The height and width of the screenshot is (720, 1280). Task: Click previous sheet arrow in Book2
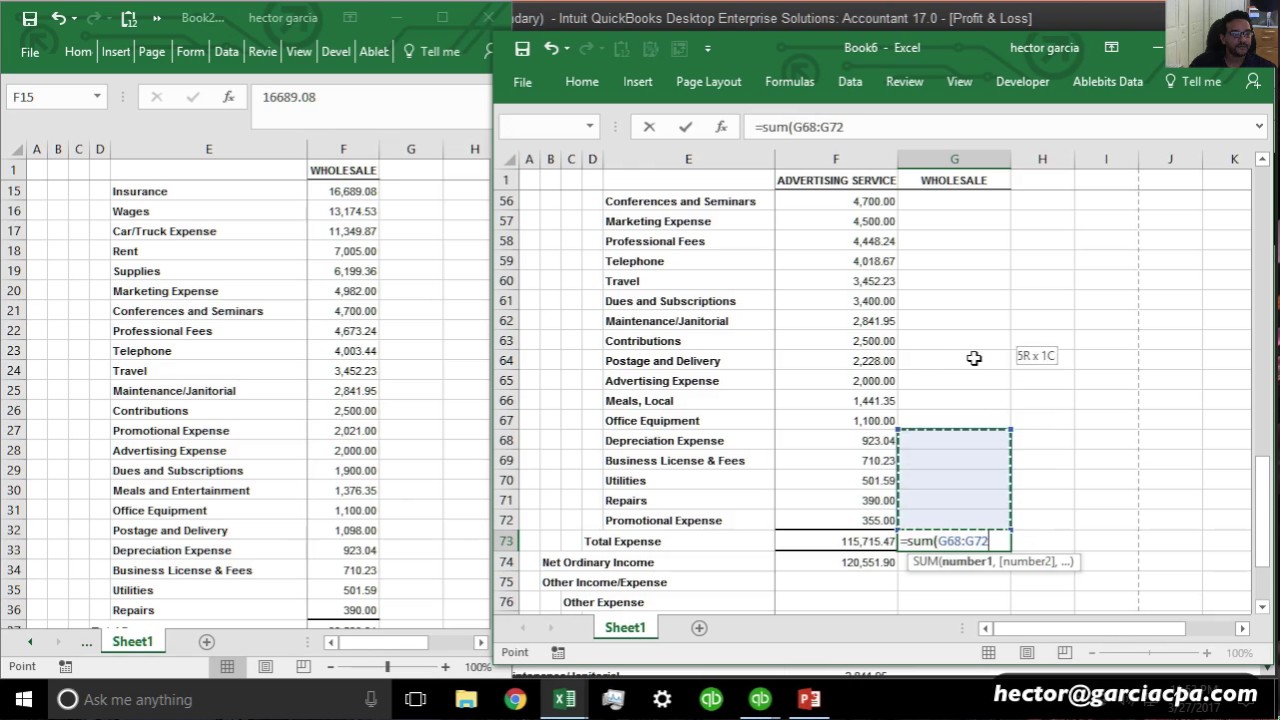pos(30,642)
